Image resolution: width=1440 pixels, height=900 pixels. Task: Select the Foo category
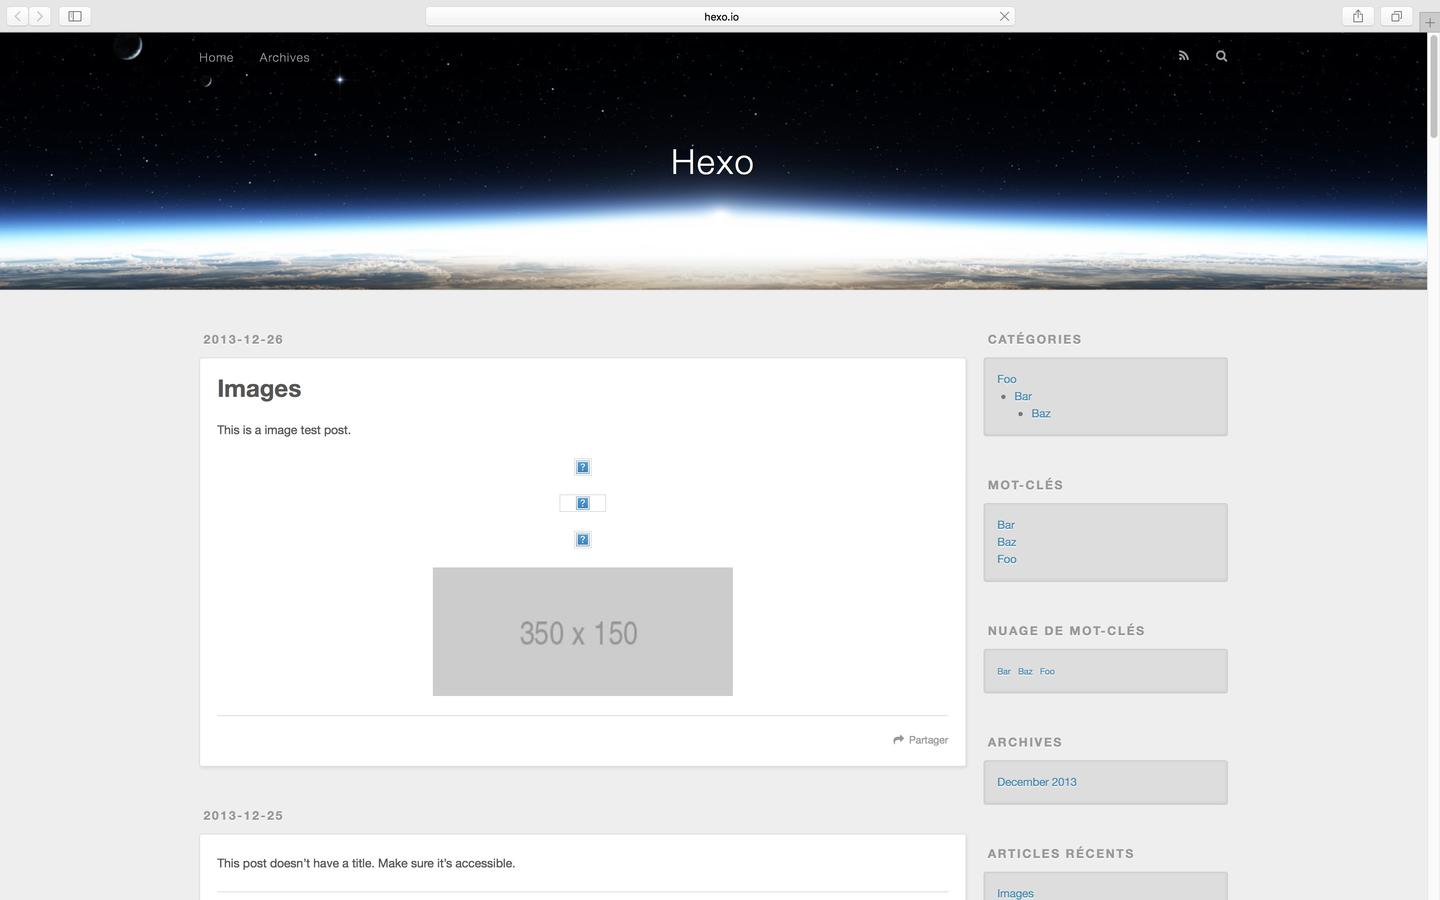click(1005, 379)
